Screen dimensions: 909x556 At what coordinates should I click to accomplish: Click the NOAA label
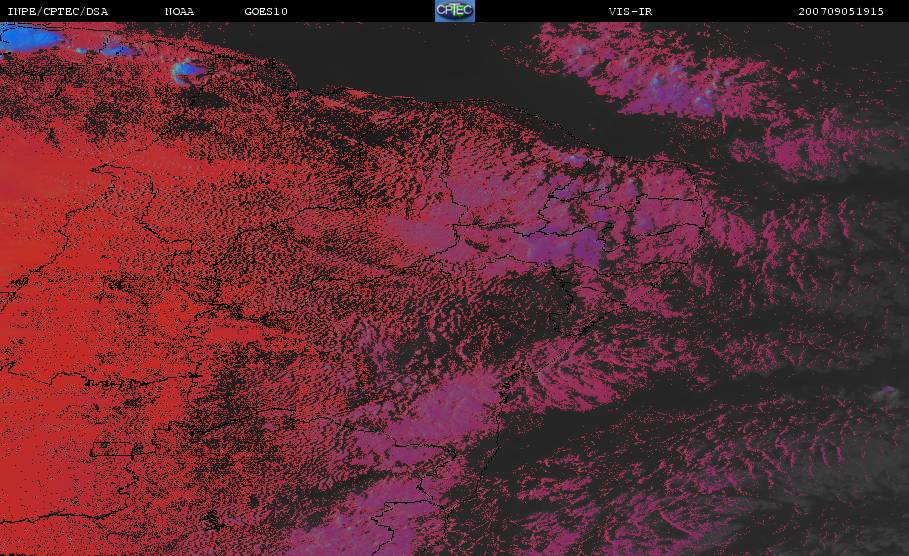click(x=179, y=12)
